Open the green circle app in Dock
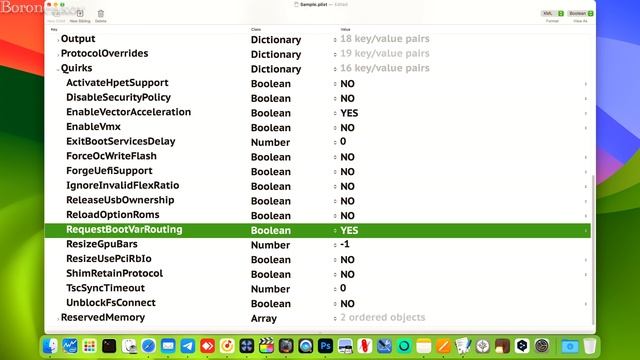640x360 pixels. point(404,346)
